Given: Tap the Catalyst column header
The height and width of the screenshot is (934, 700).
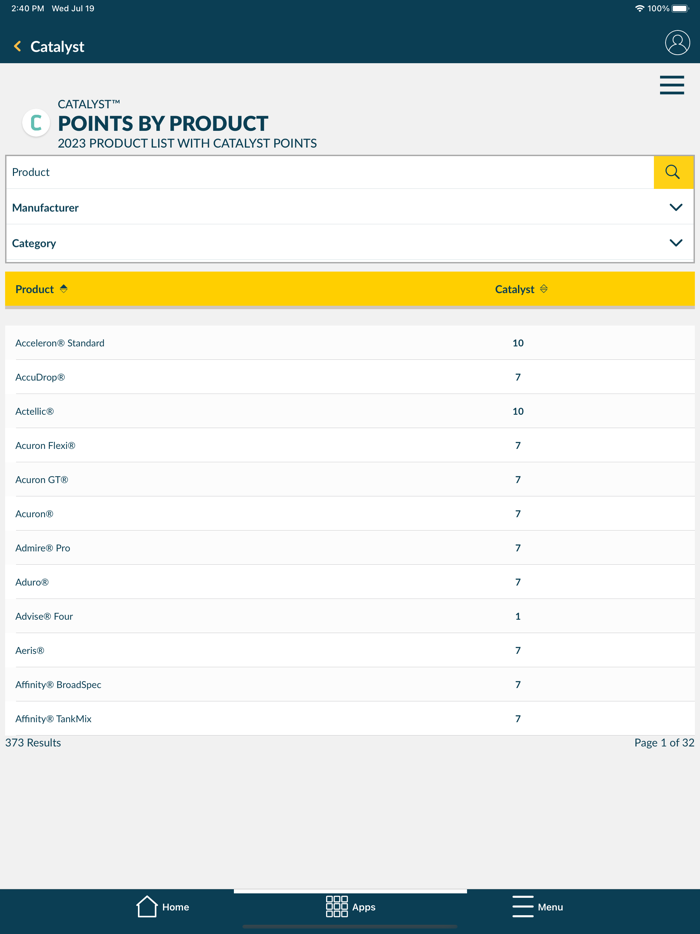Looking at the screenshot, I should 515,289.
